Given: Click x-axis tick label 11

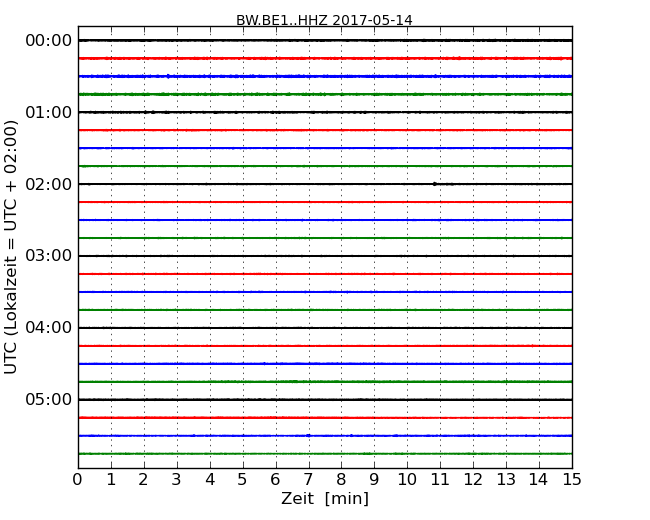Looking at the screenshot, I should [440, 480].
